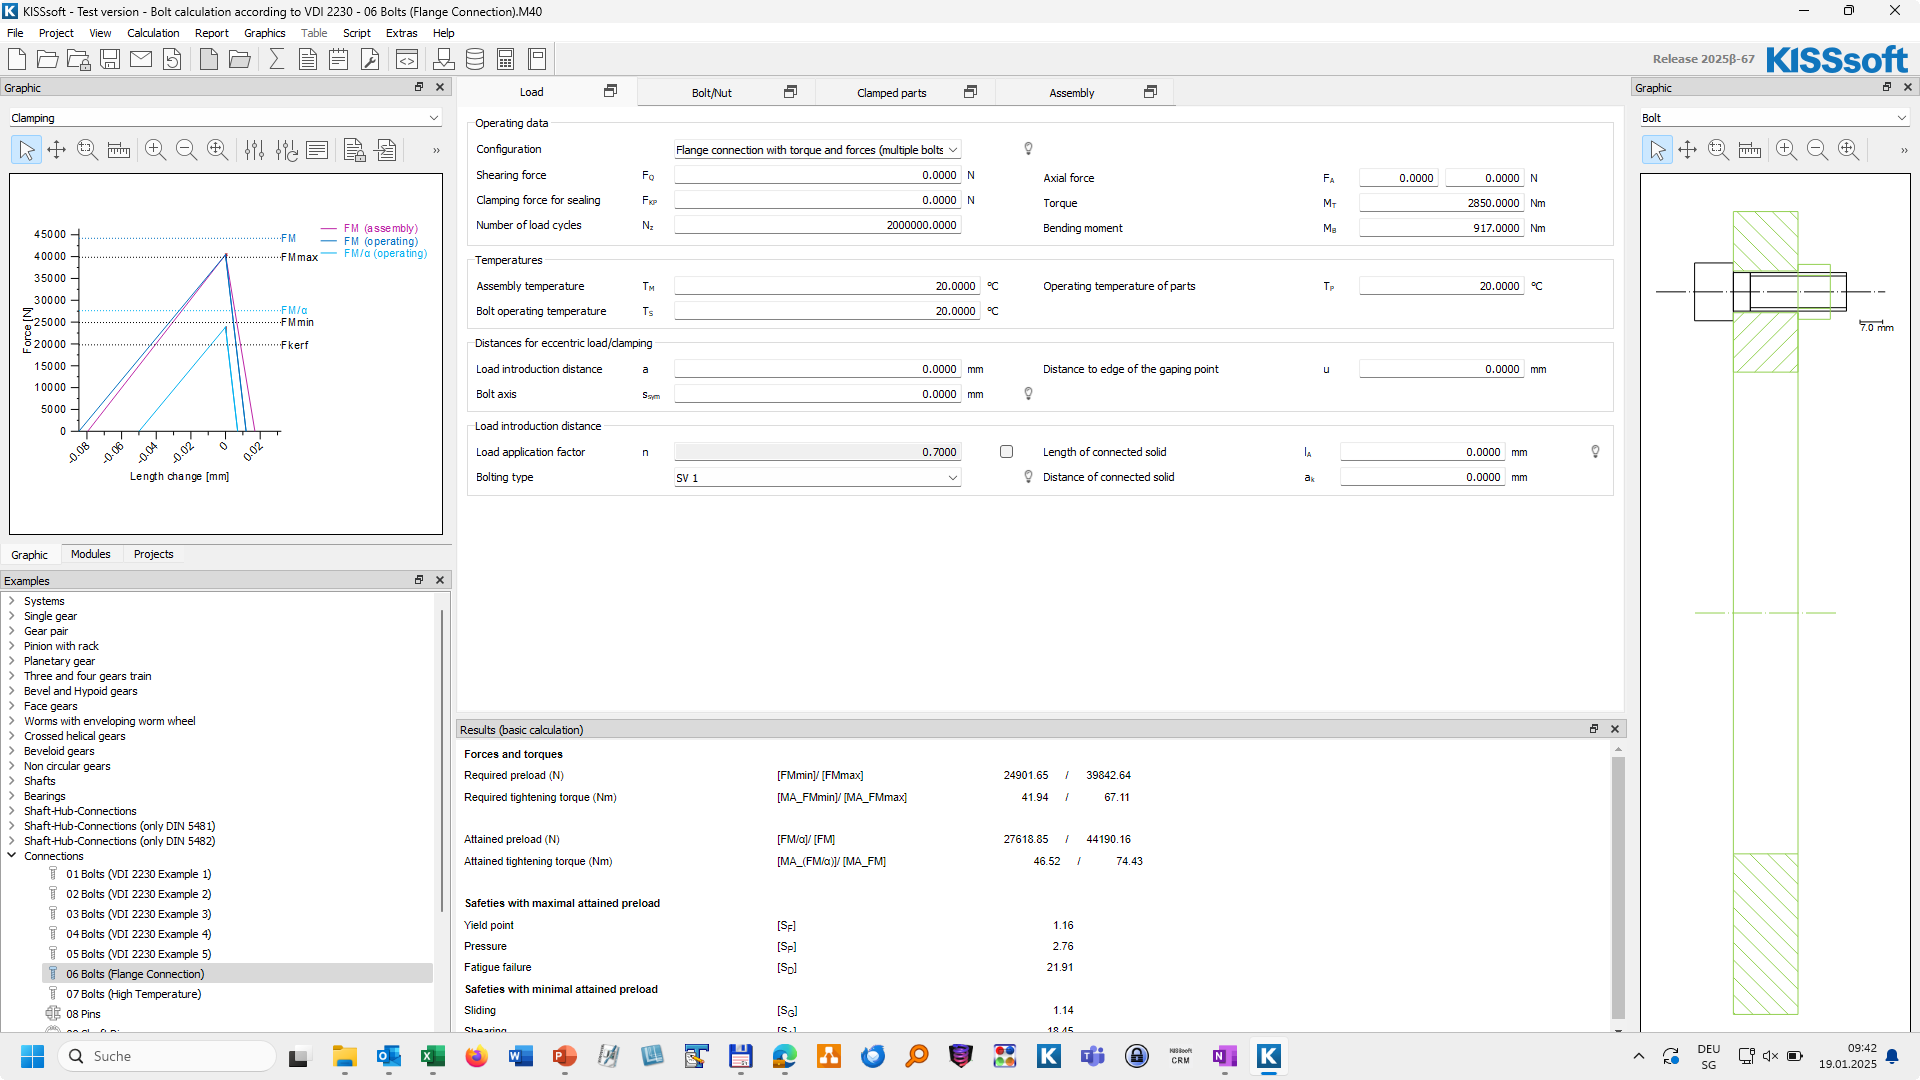This screenshot has height=1080, width=1920.
Task: Click send-by-email envelope icon
Action: 141,59
